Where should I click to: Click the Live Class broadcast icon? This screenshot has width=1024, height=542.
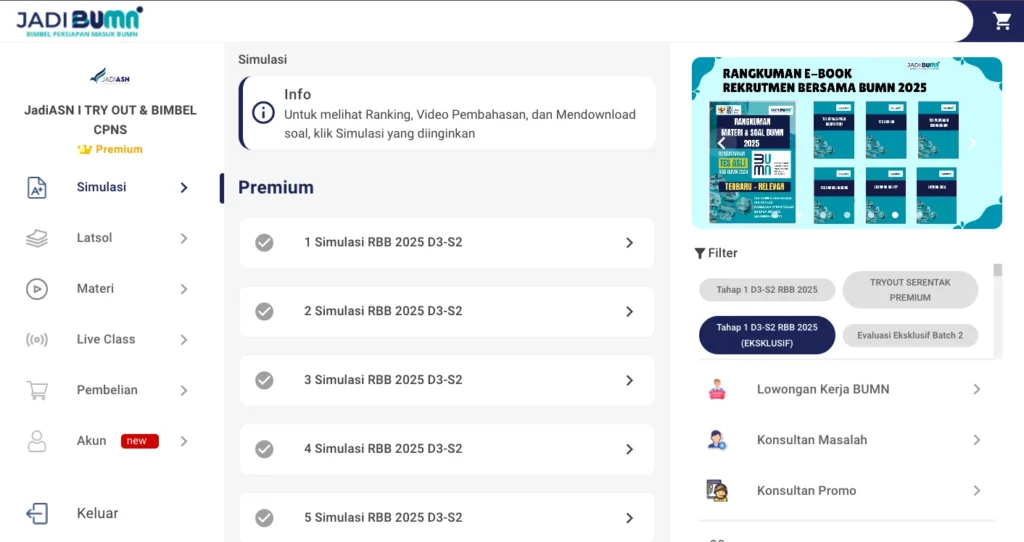coord(37,340)
